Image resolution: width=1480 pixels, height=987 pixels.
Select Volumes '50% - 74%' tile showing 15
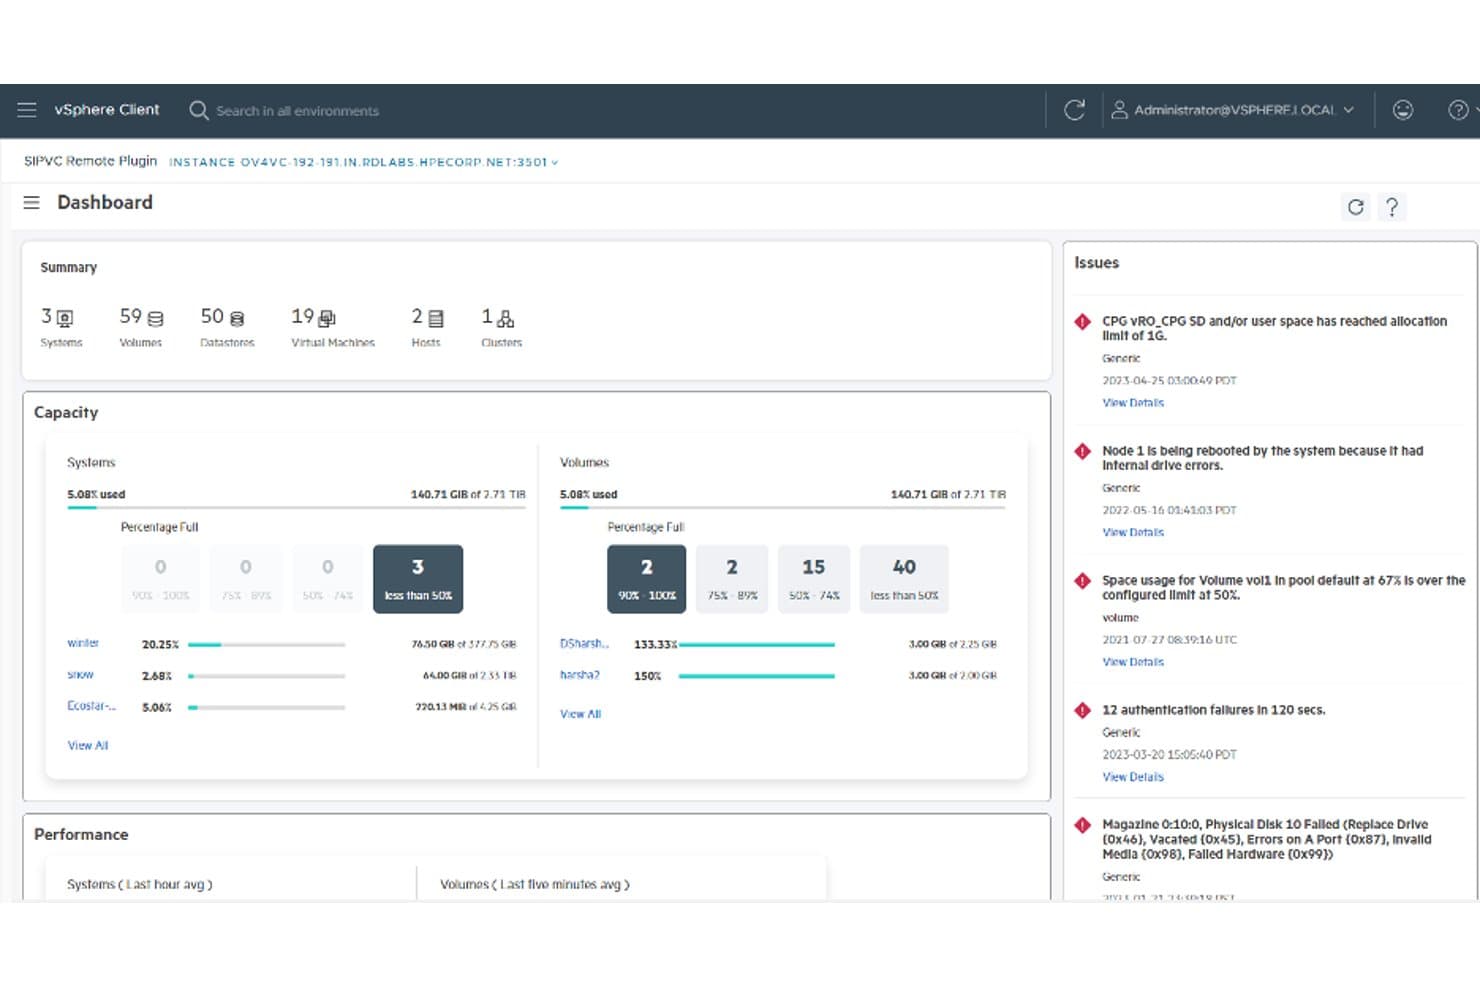814,578
